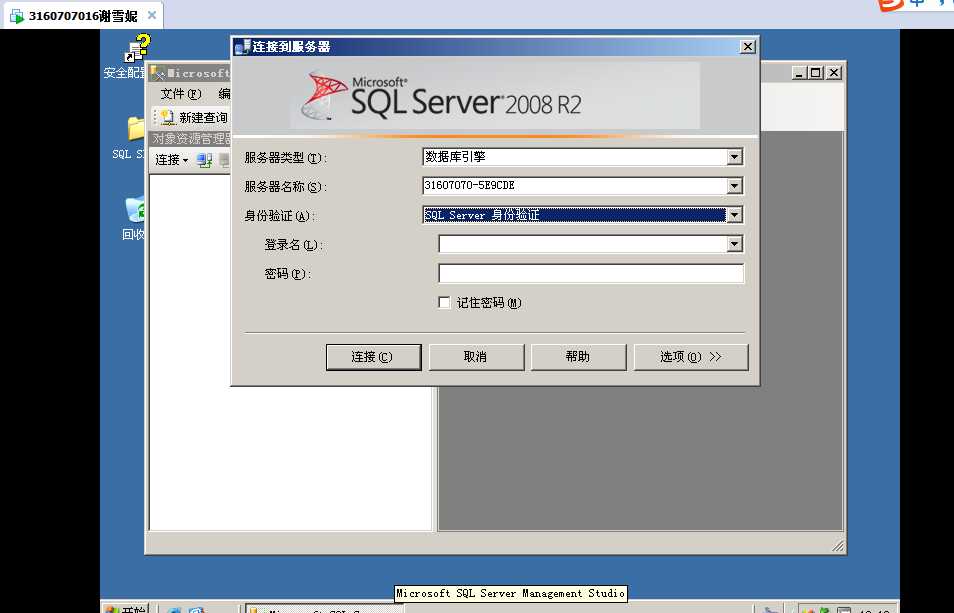Click the 3160707016谢雪妮 tab
This screenshot has width=954, height=613.
click(83, 16)
